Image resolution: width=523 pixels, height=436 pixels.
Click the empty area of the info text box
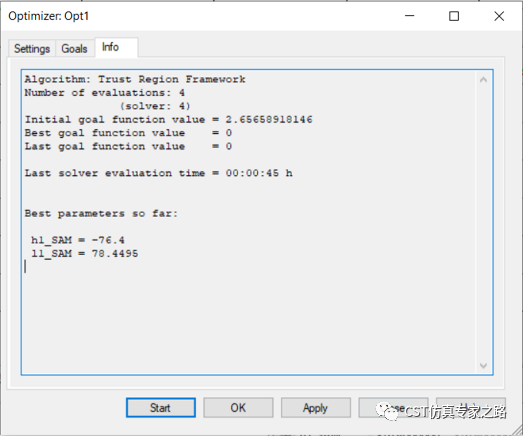(250, 317)
